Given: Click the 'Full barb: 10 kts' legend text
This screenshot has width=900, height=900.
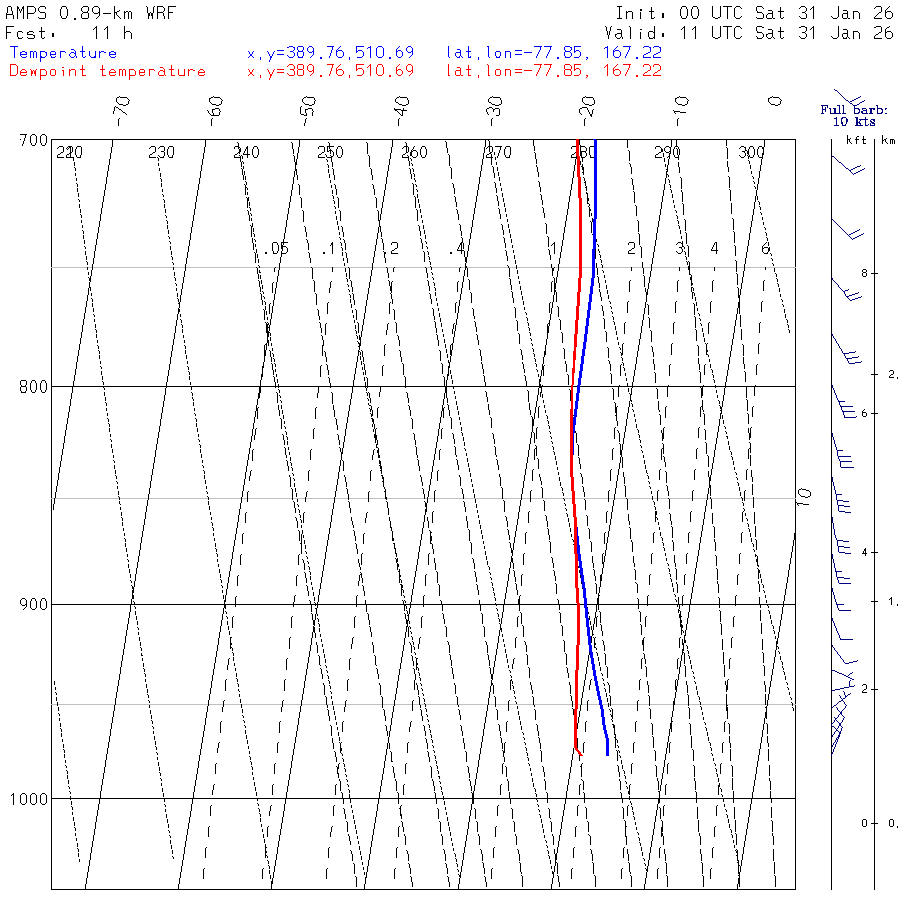Looking at the screenshot, I should [854, 115].
